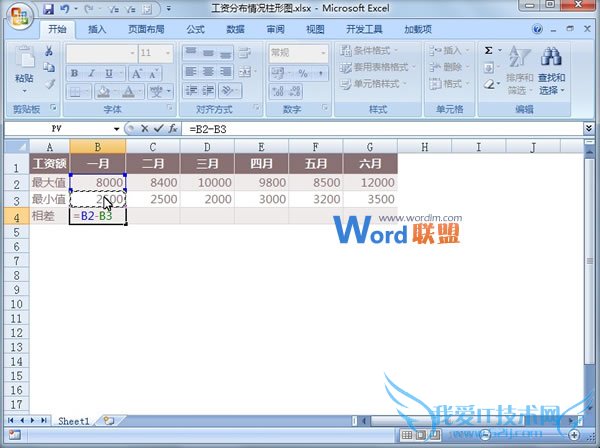
Task: Toggle bold formatting
Action: (75, 73)
